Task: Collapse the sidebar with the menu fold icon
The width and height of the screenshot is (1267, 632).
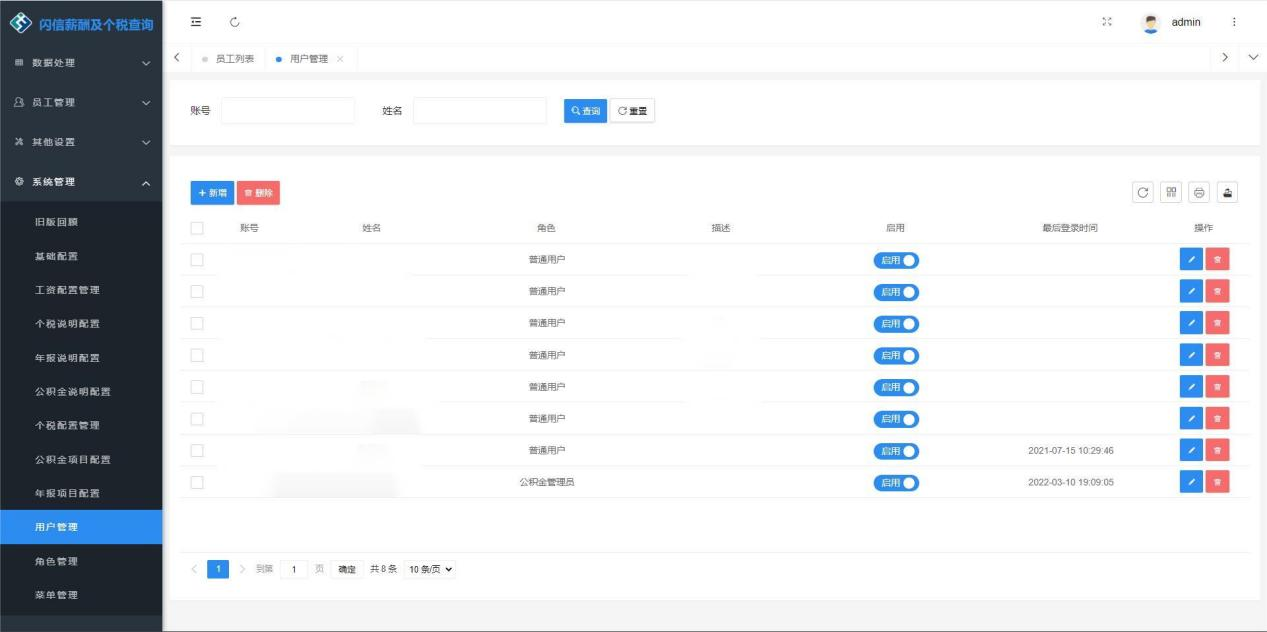Action: pyautogui.click(x=196, y=22)
